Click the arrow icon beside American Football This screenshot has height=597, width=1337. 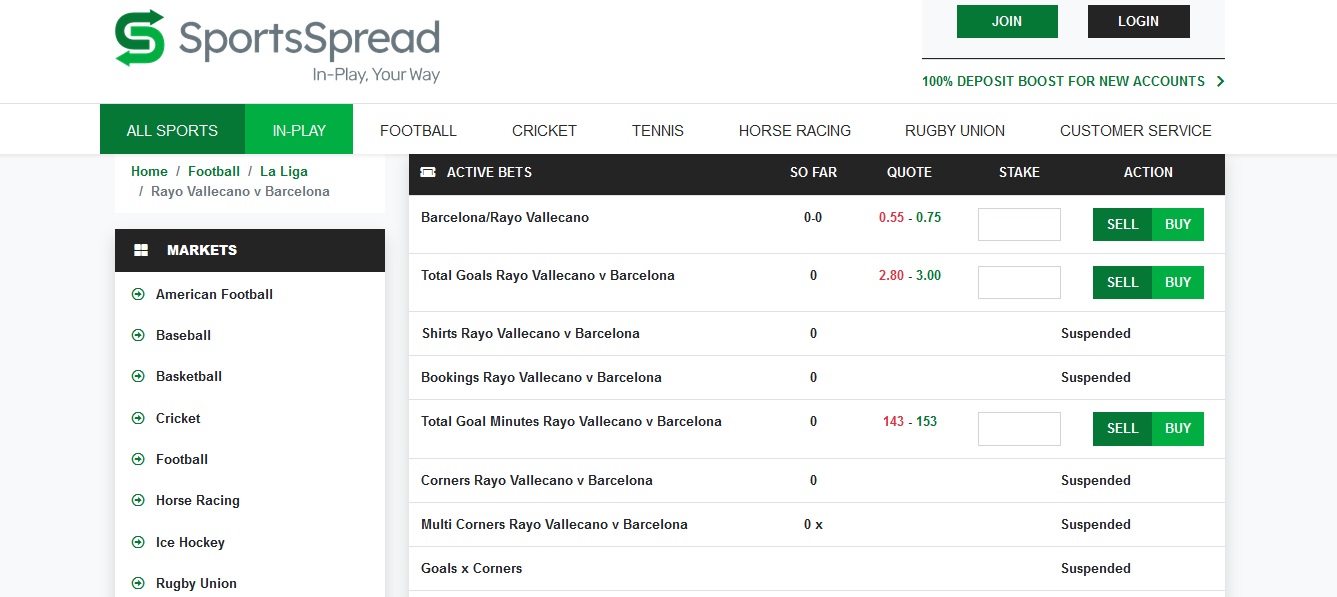tap(138, 294)
